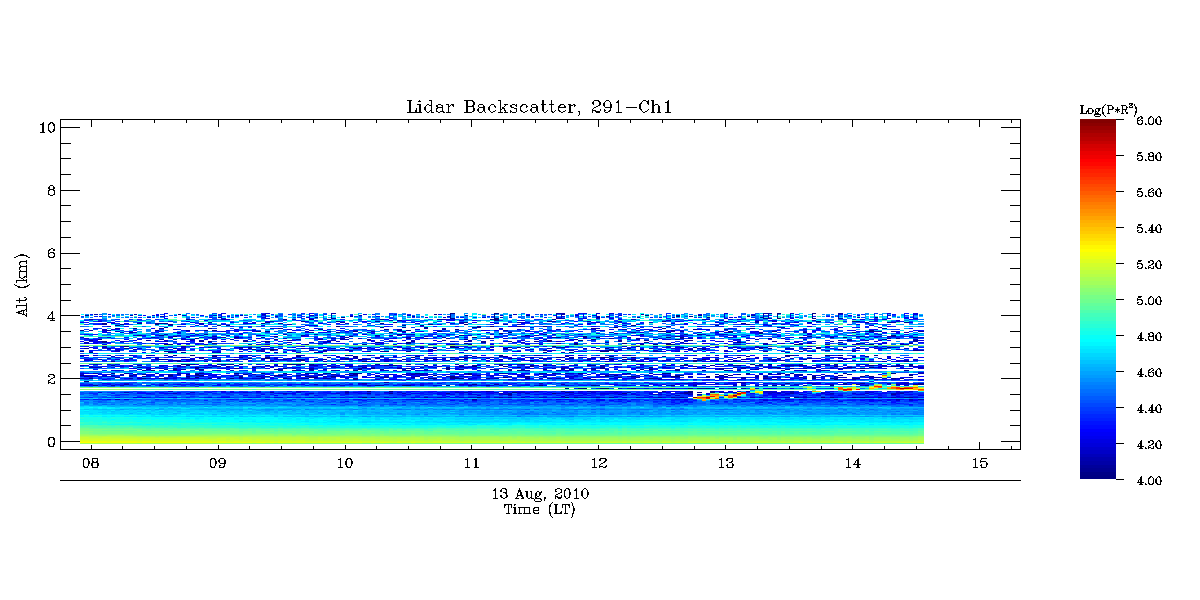This screenshot has width=1200, height=600.
Task: Click the altitude tick label 0
Action: tap(49, 441)
